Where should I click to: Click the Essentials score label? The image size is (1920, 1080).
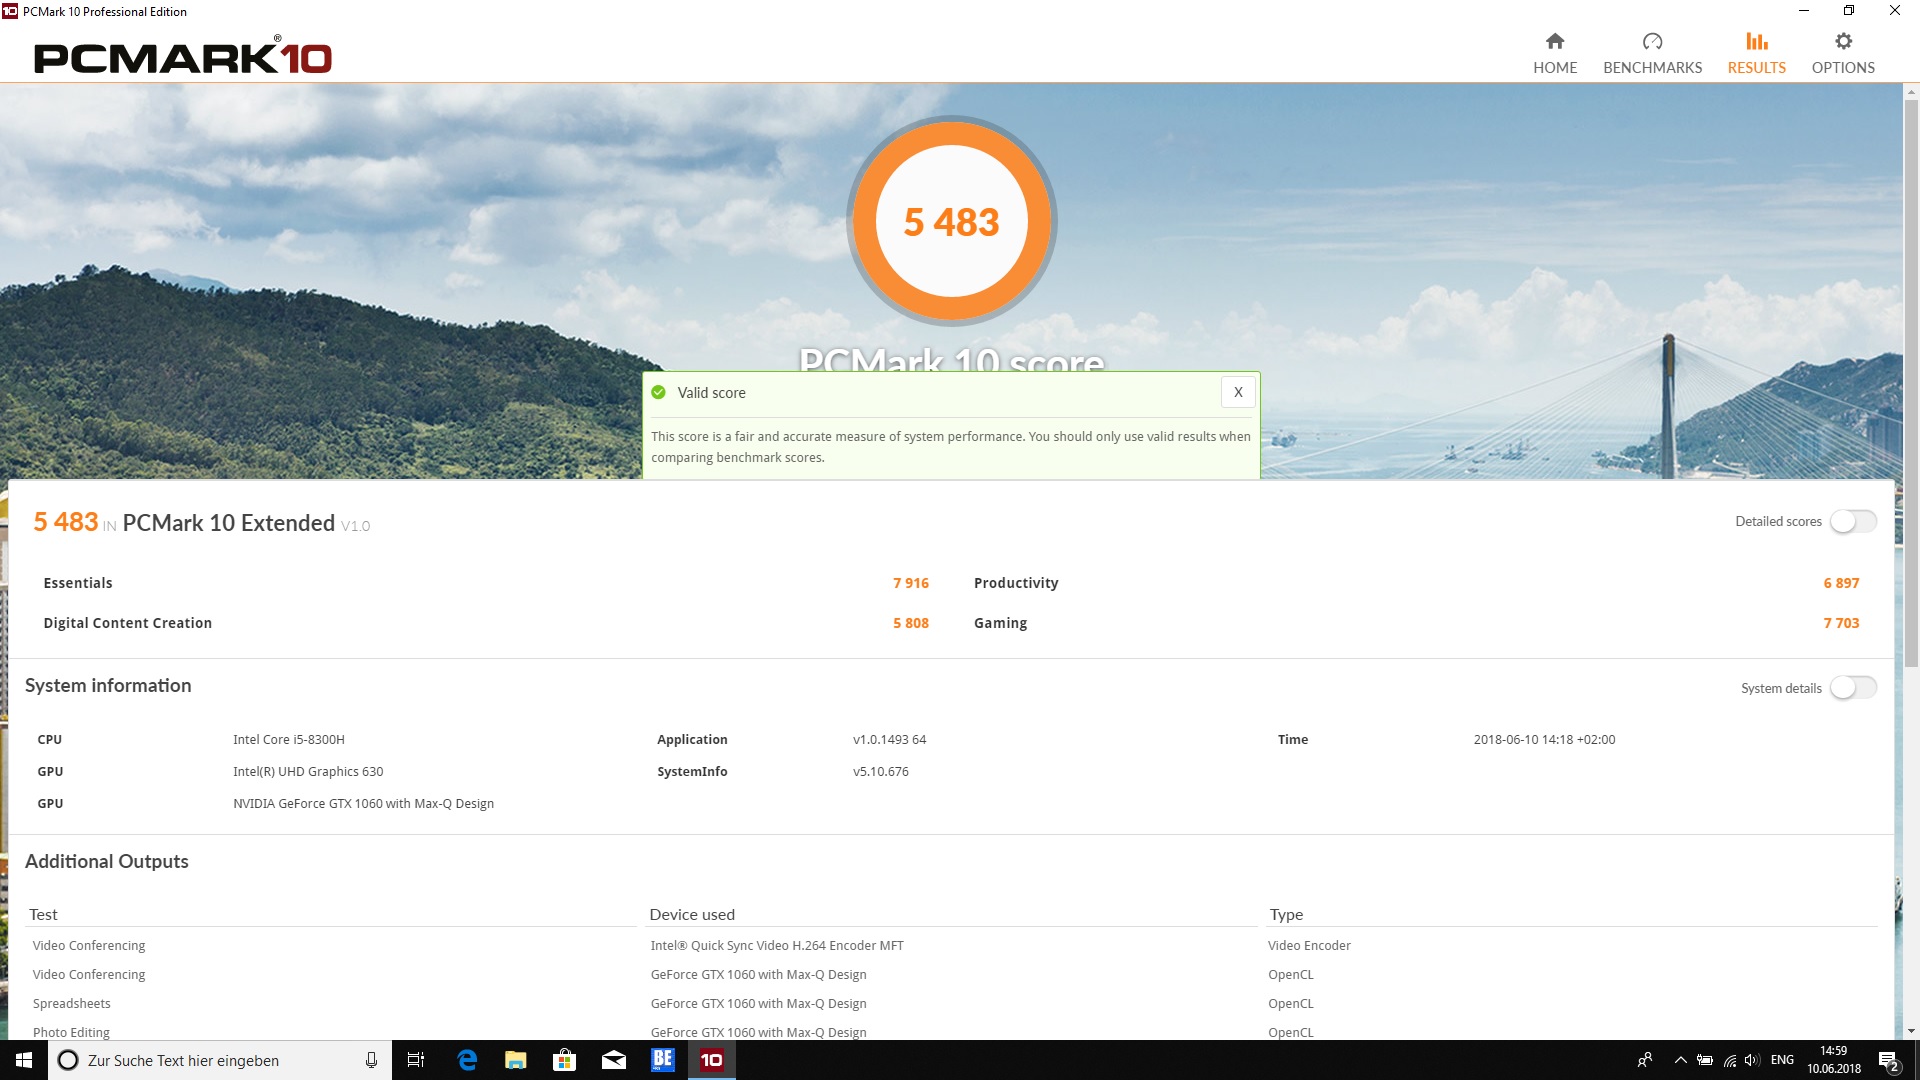(78, 583)
